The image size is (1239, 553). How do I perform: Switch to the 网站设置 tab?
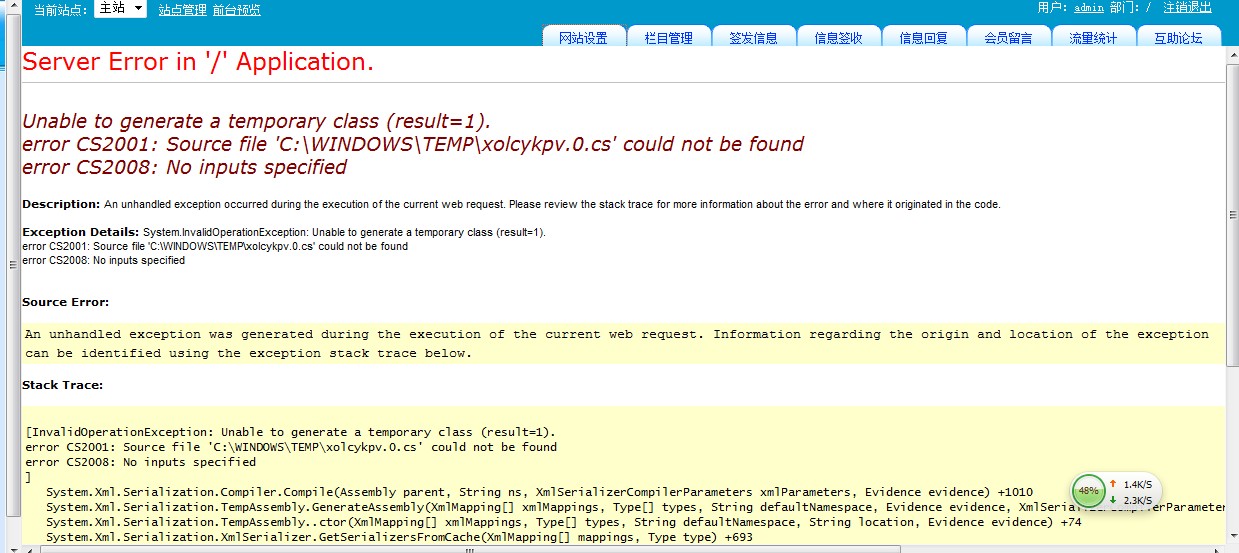584,38
